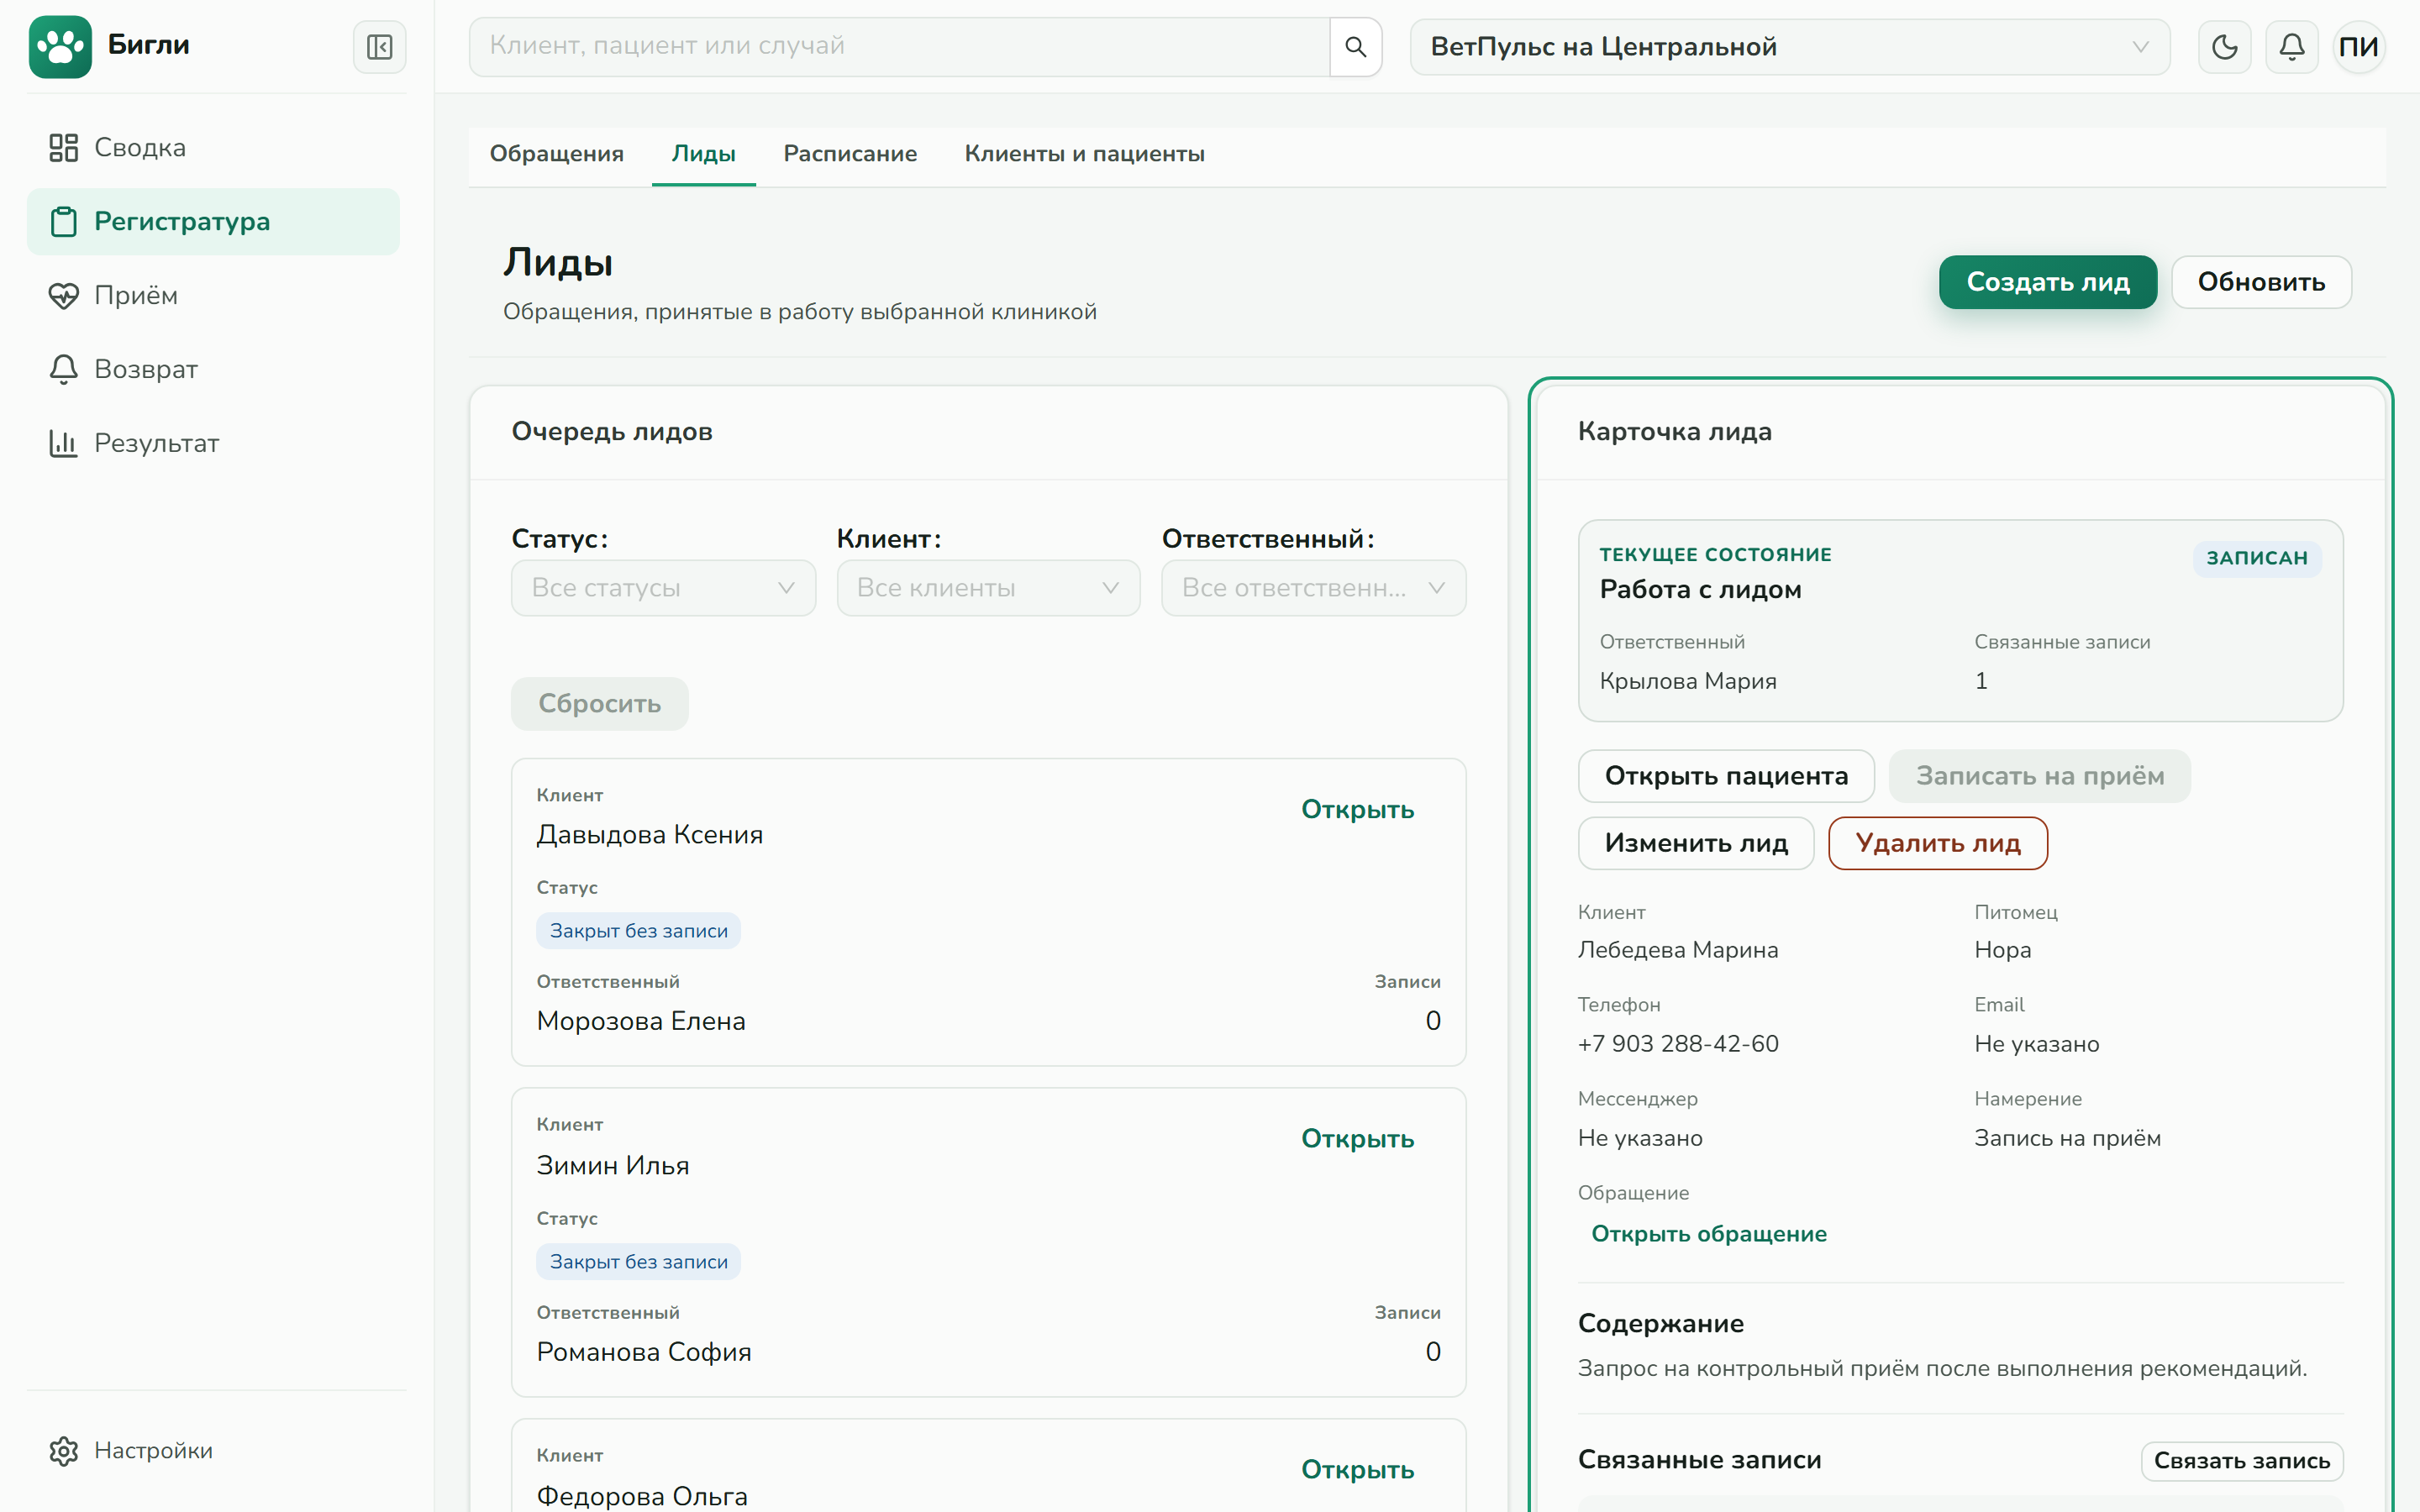
Task: Switch to the Обращения tab
Action: click(556, 154)
